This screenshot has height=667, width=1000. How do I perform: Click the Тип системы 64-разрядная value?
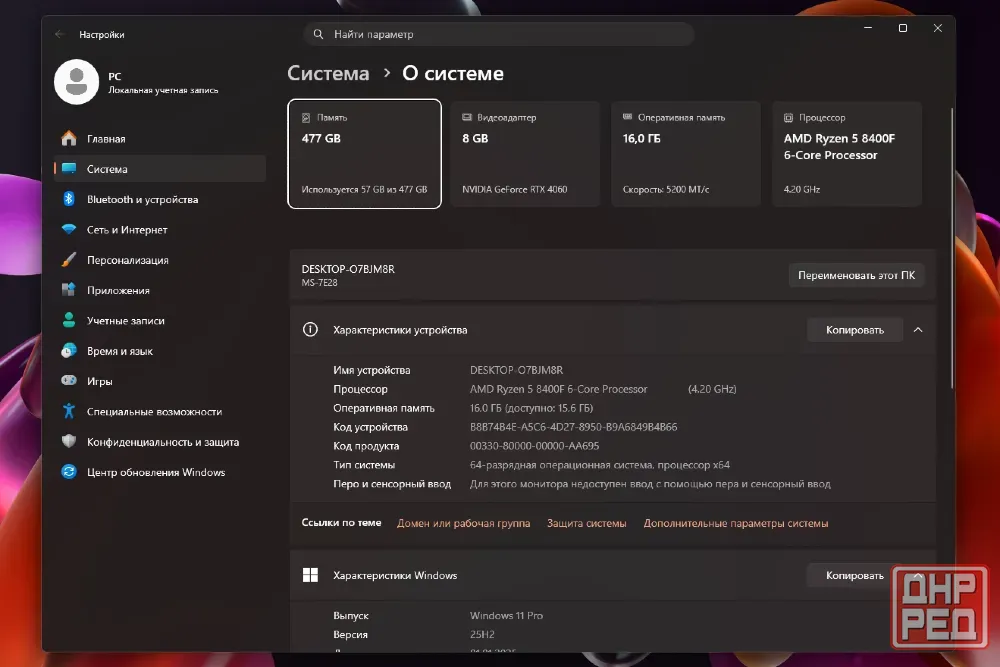click(x=599, y=465)
